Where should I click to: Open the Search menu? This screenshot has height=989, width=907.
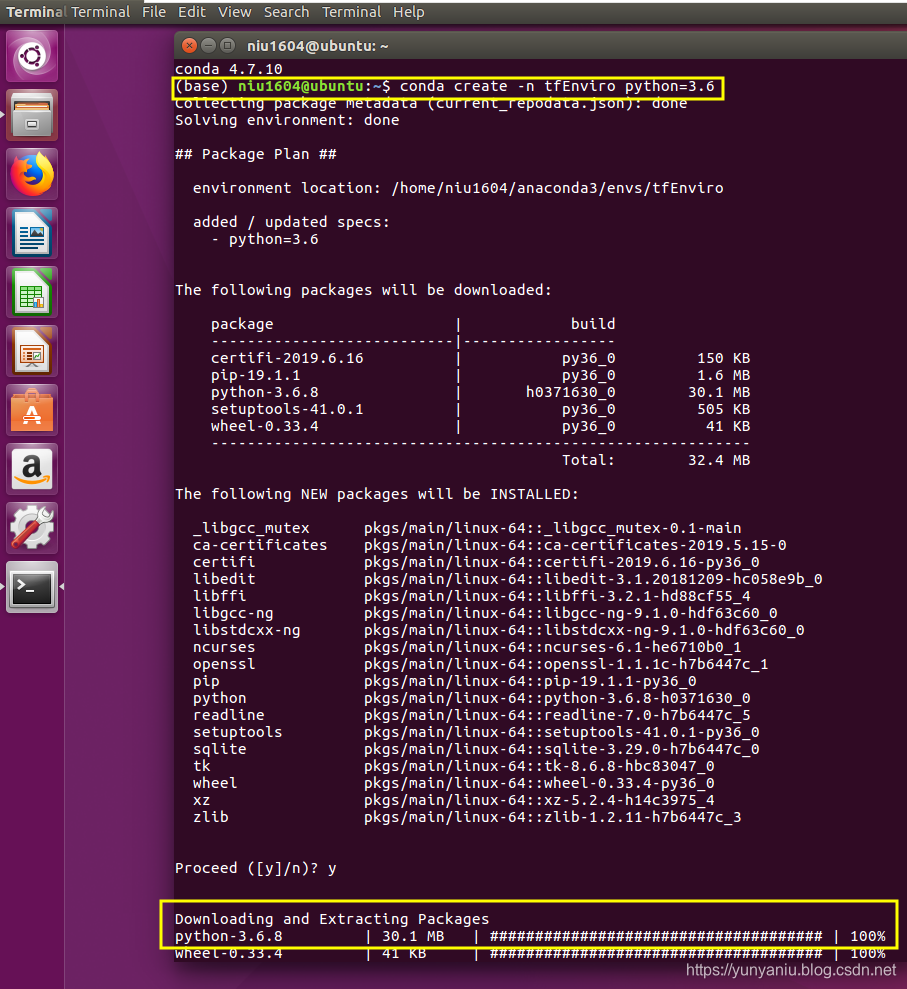tap(287, 12)
